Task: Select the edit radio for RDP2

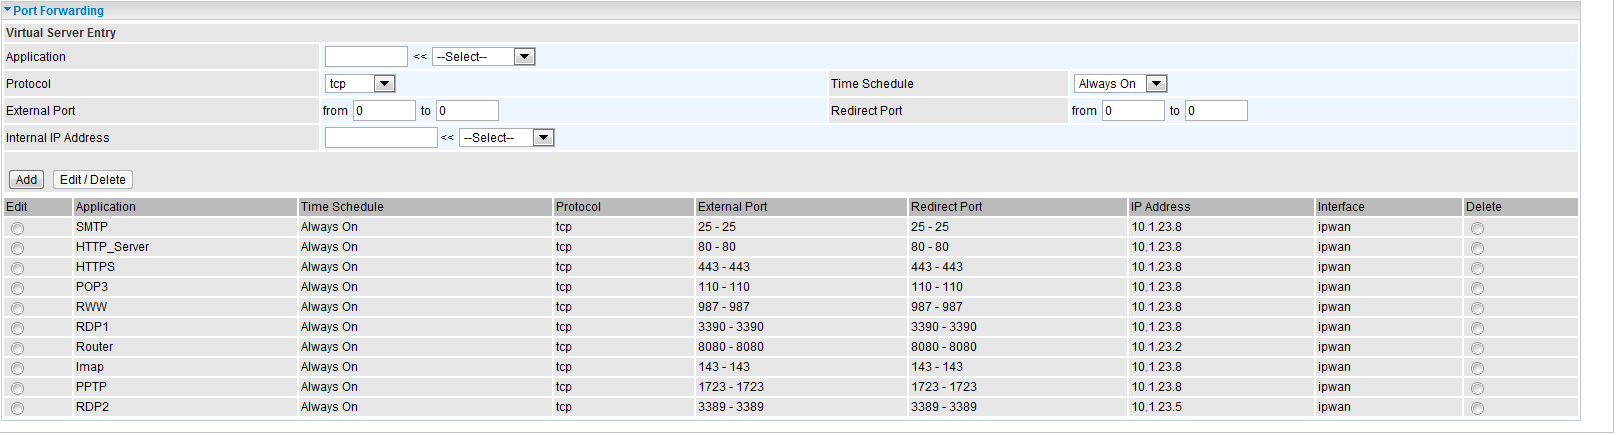Action: click(x=18, y=408)
